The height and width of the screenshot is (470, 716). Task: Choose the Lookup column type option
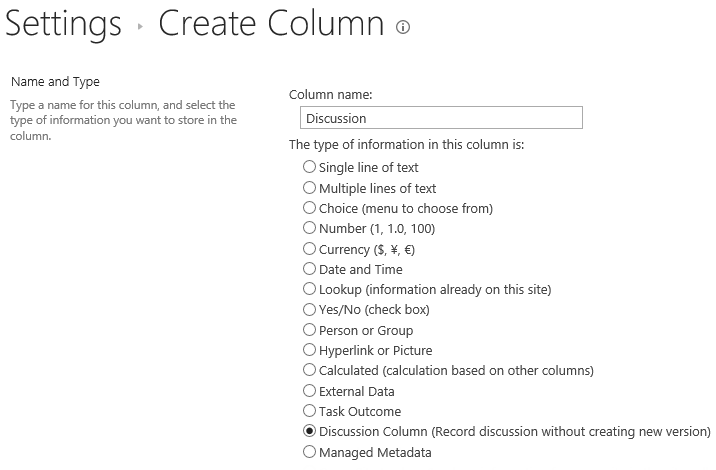click(x=310, y=289)
